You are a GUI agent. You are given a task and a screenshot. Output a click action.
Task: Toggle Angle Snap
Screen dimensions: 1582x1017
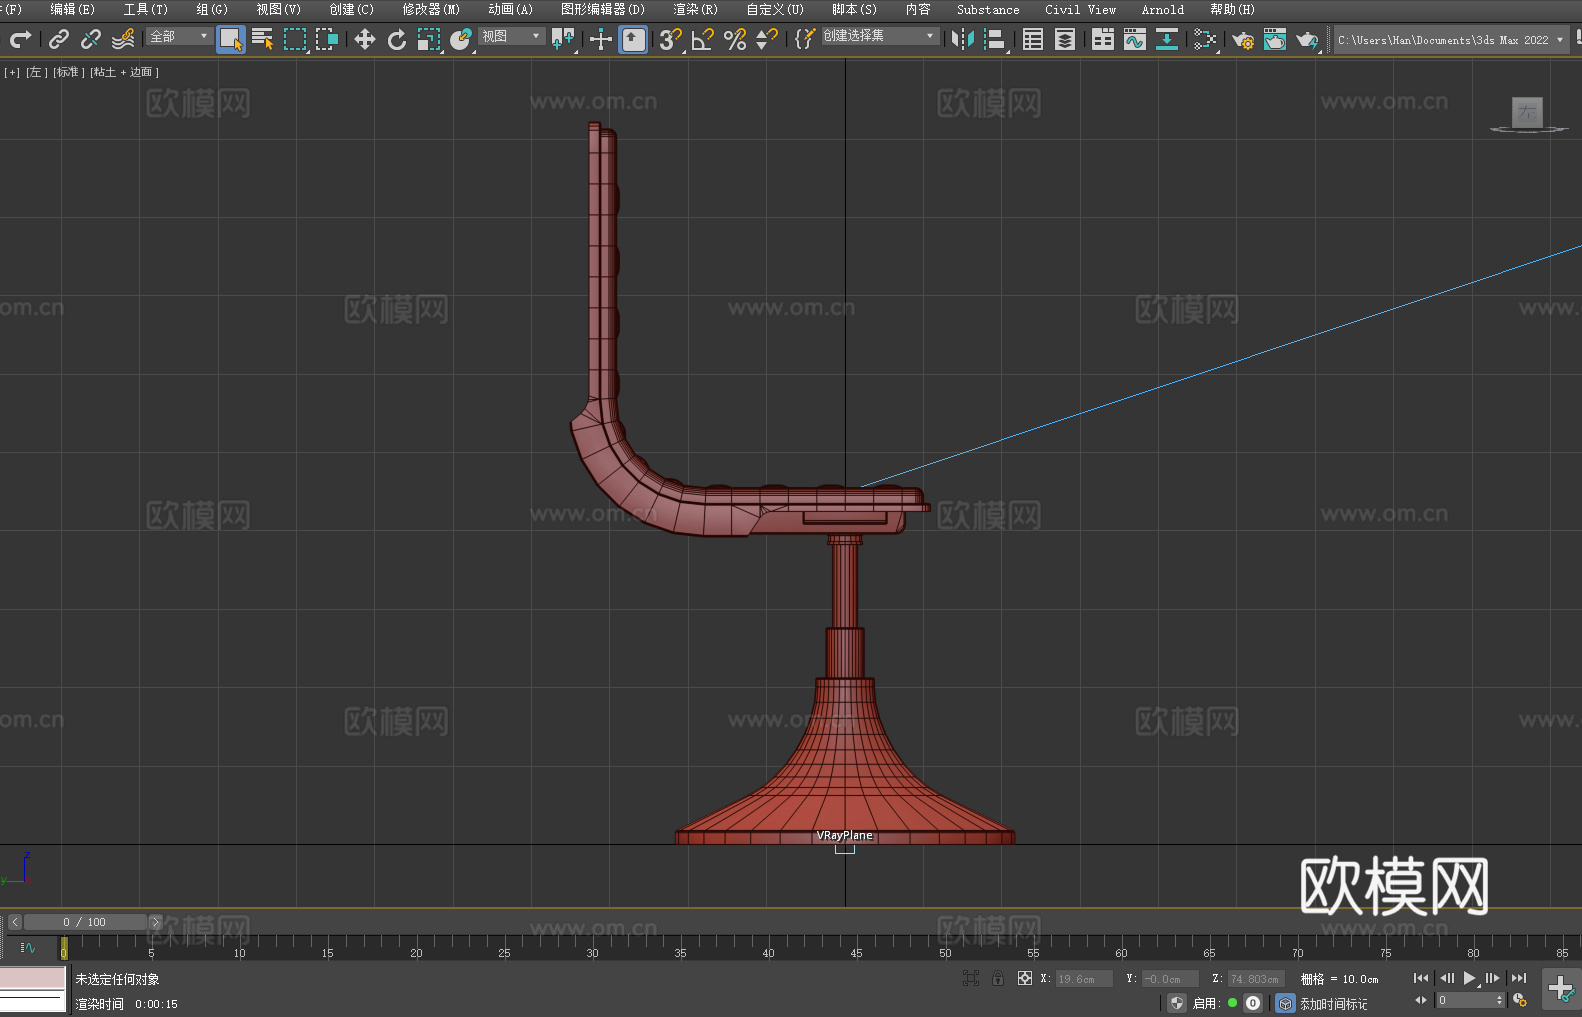703,39
